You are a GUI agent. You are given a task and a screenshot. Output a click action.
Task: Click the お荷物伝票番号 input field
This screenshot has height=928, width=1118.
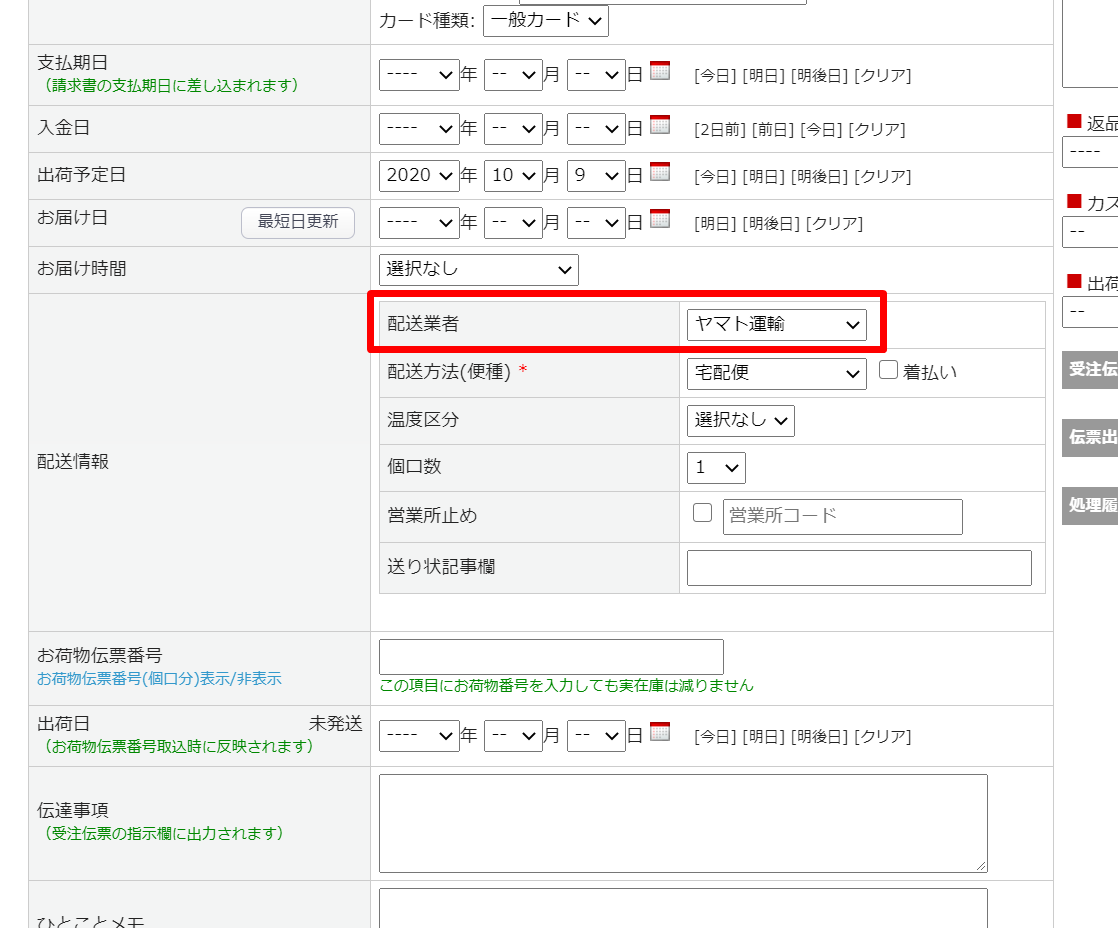551,657
